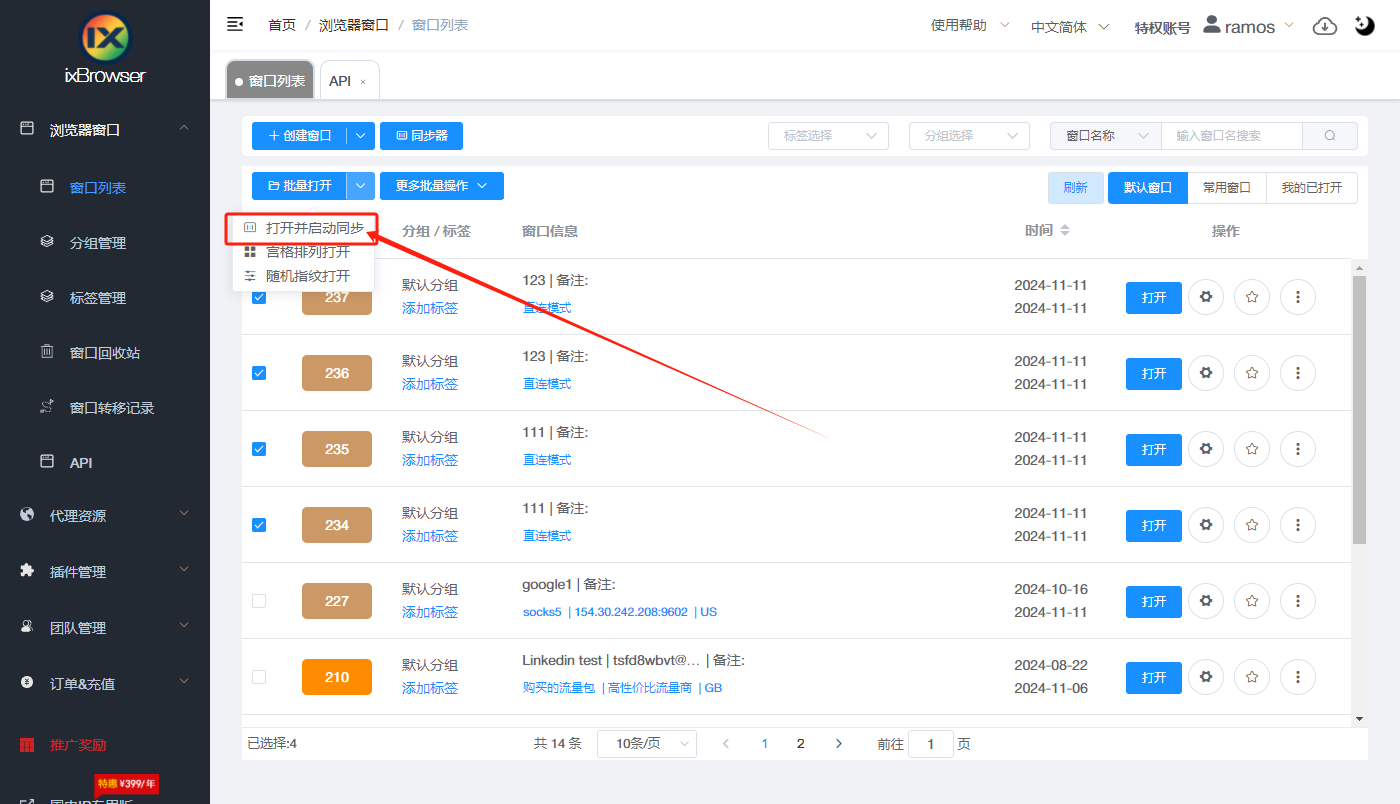Switch to 我的已打开 view tab

click(x=1312, y=187)
